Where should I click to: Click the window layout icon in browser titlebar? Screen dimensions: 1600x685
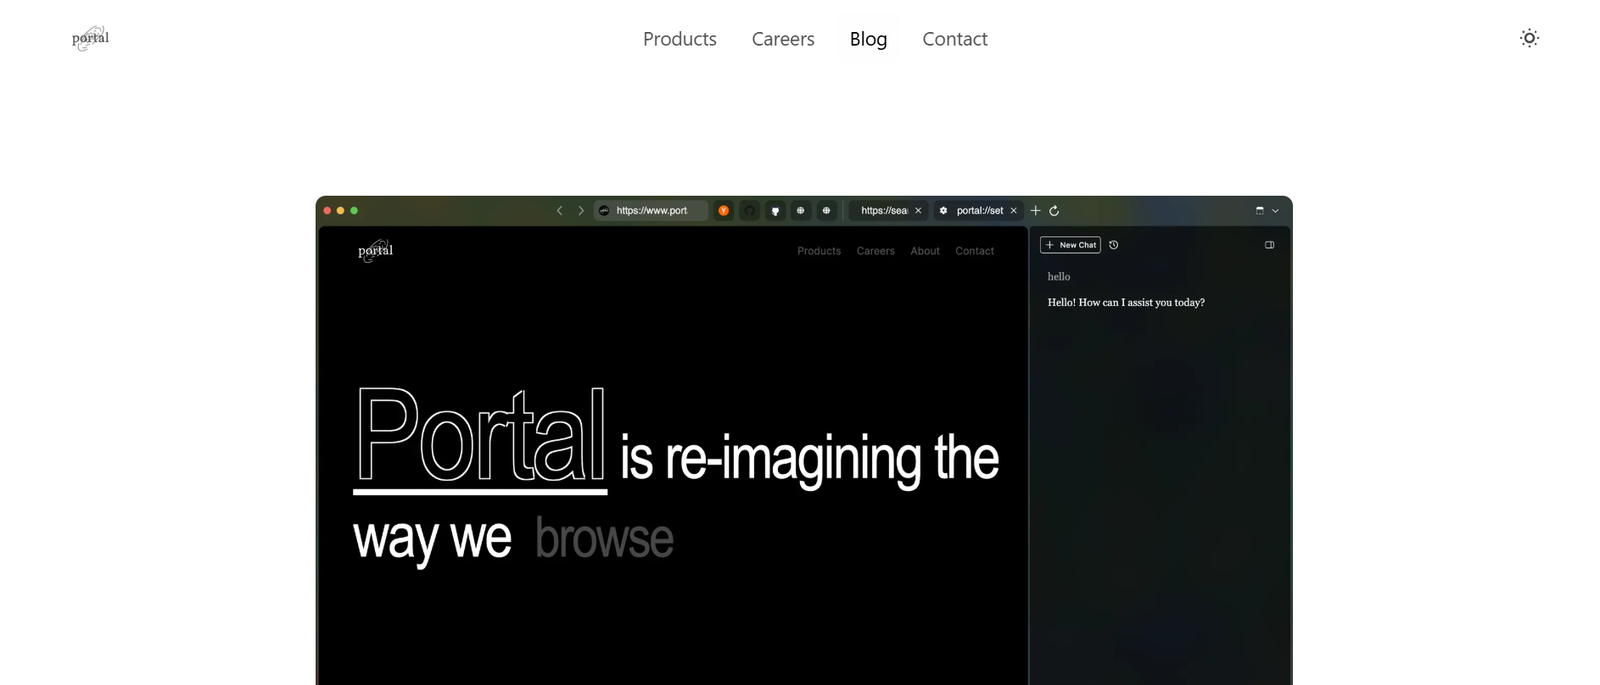pyautogui.click(x=1259, y=210)
